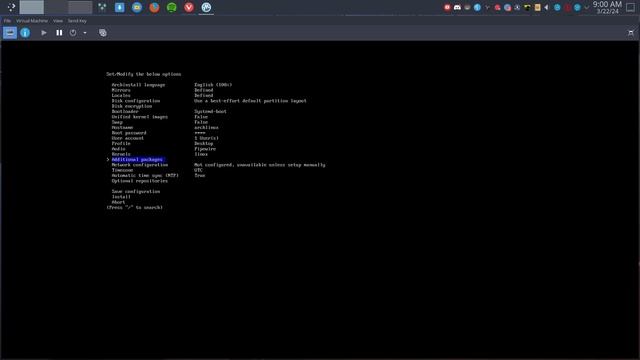Select the Profile option
Viewport: 640px width, 360px height.
point(121,143)
